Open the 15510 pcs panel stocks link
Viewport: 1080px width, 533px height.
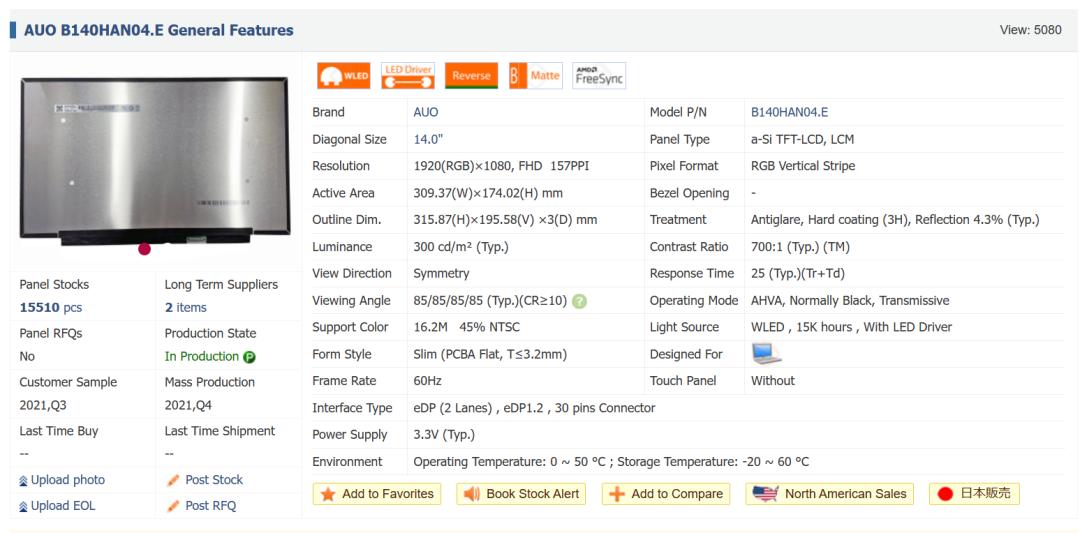pos(50,308)
